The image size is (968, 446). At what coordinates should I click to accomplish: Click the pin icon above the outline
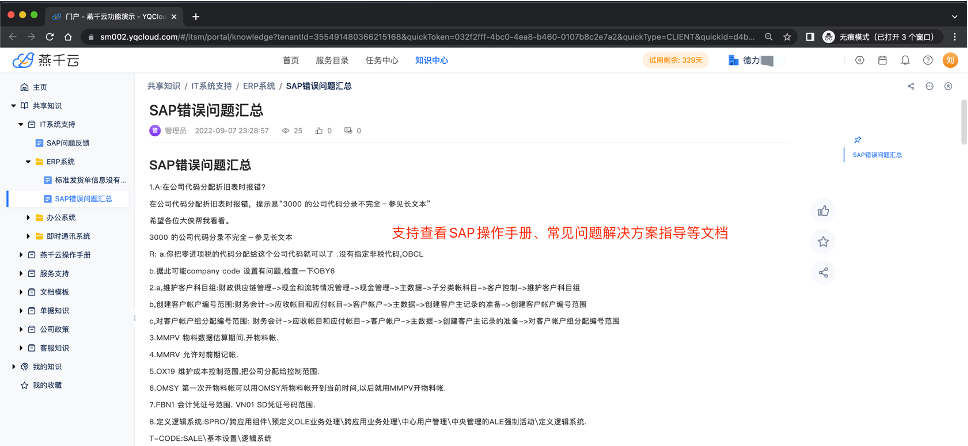click(x=857, y=140)
